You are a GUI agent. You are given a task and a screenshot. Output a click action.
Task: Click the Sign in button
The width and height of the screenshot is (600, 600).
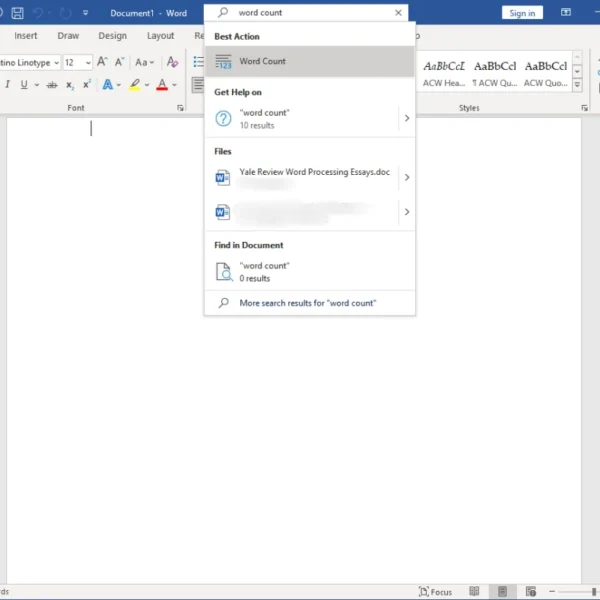pyautogui.click(x=522, y=13)
